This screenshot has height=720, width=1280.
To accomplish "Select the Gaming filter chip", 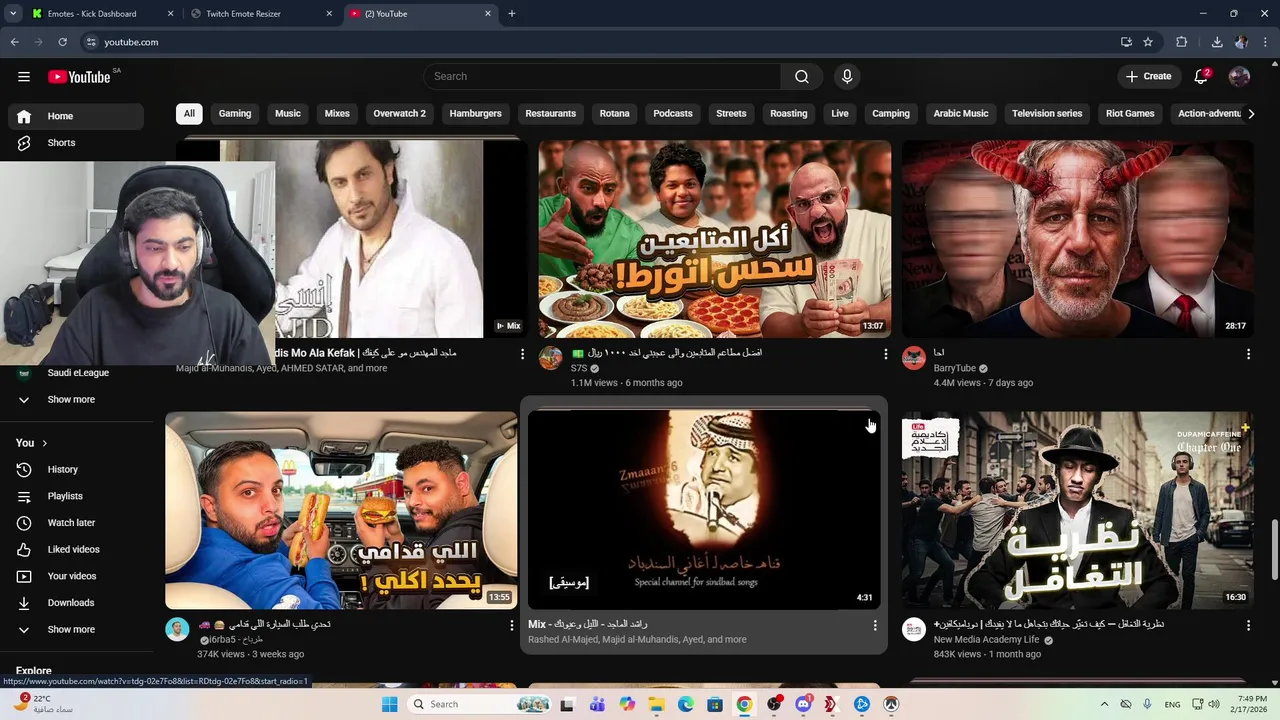I will (235, 113).
